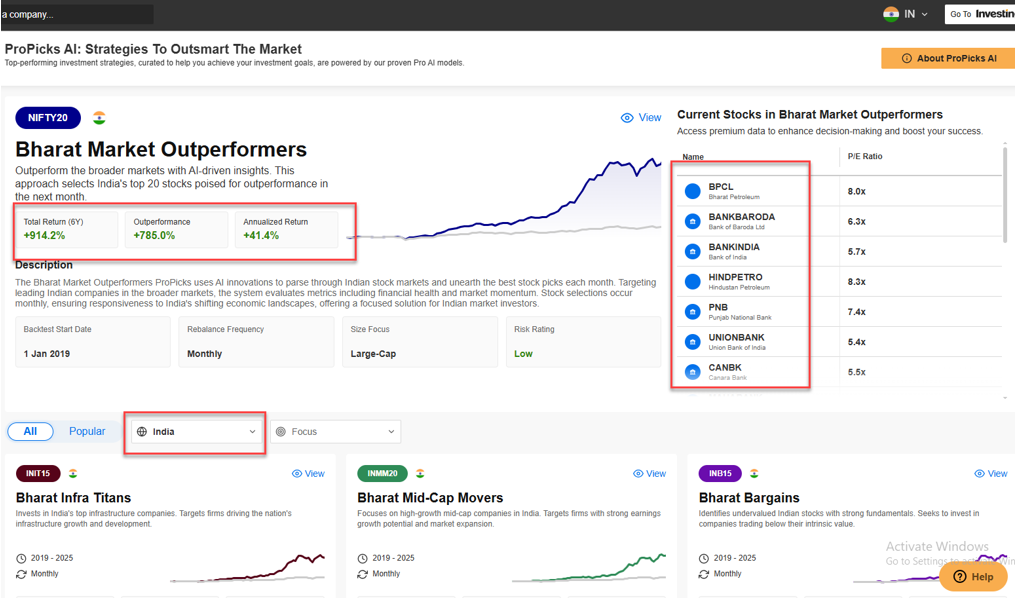Click the Hindustan Petroleum logo icon

692,282
